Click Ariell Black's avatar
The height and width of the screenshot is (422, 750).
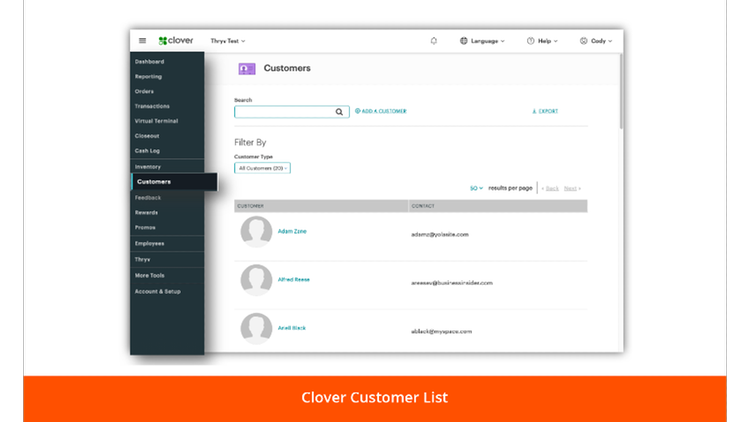(256, 329)
